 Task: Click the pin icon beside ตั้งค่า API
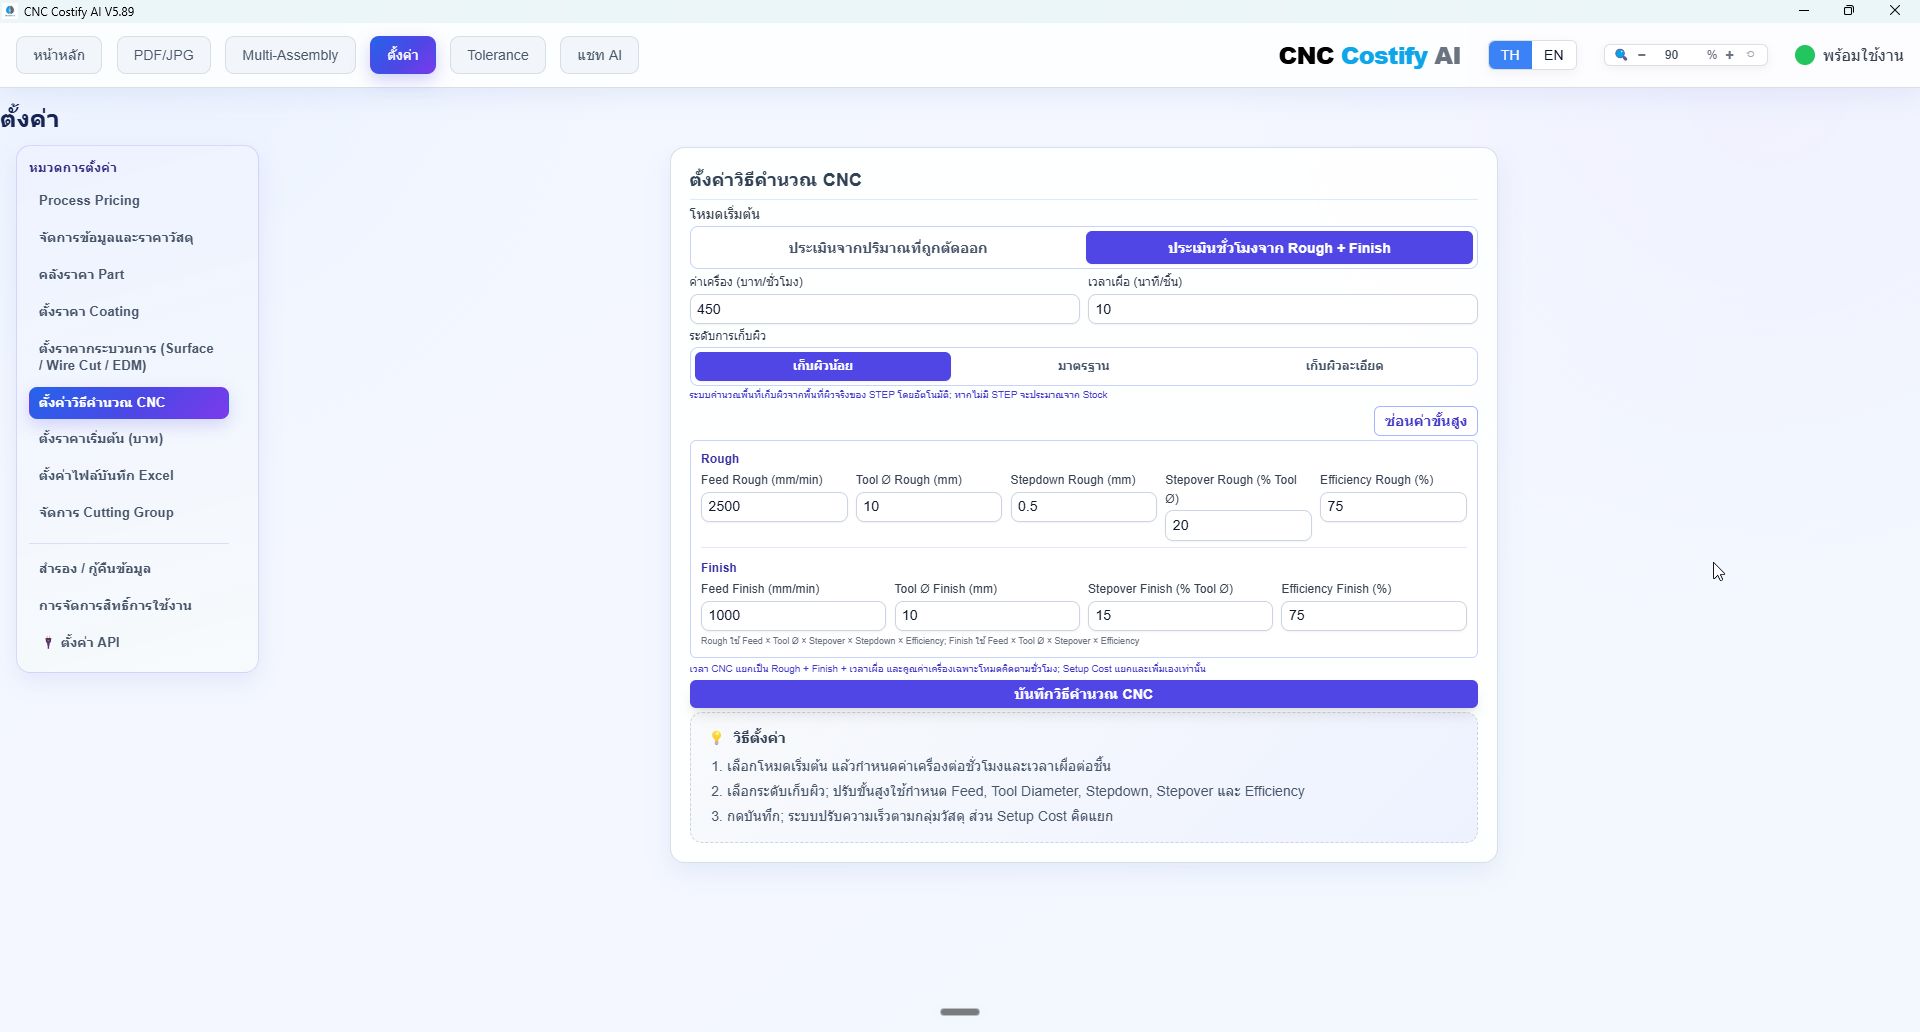click(x=48, y=643)
